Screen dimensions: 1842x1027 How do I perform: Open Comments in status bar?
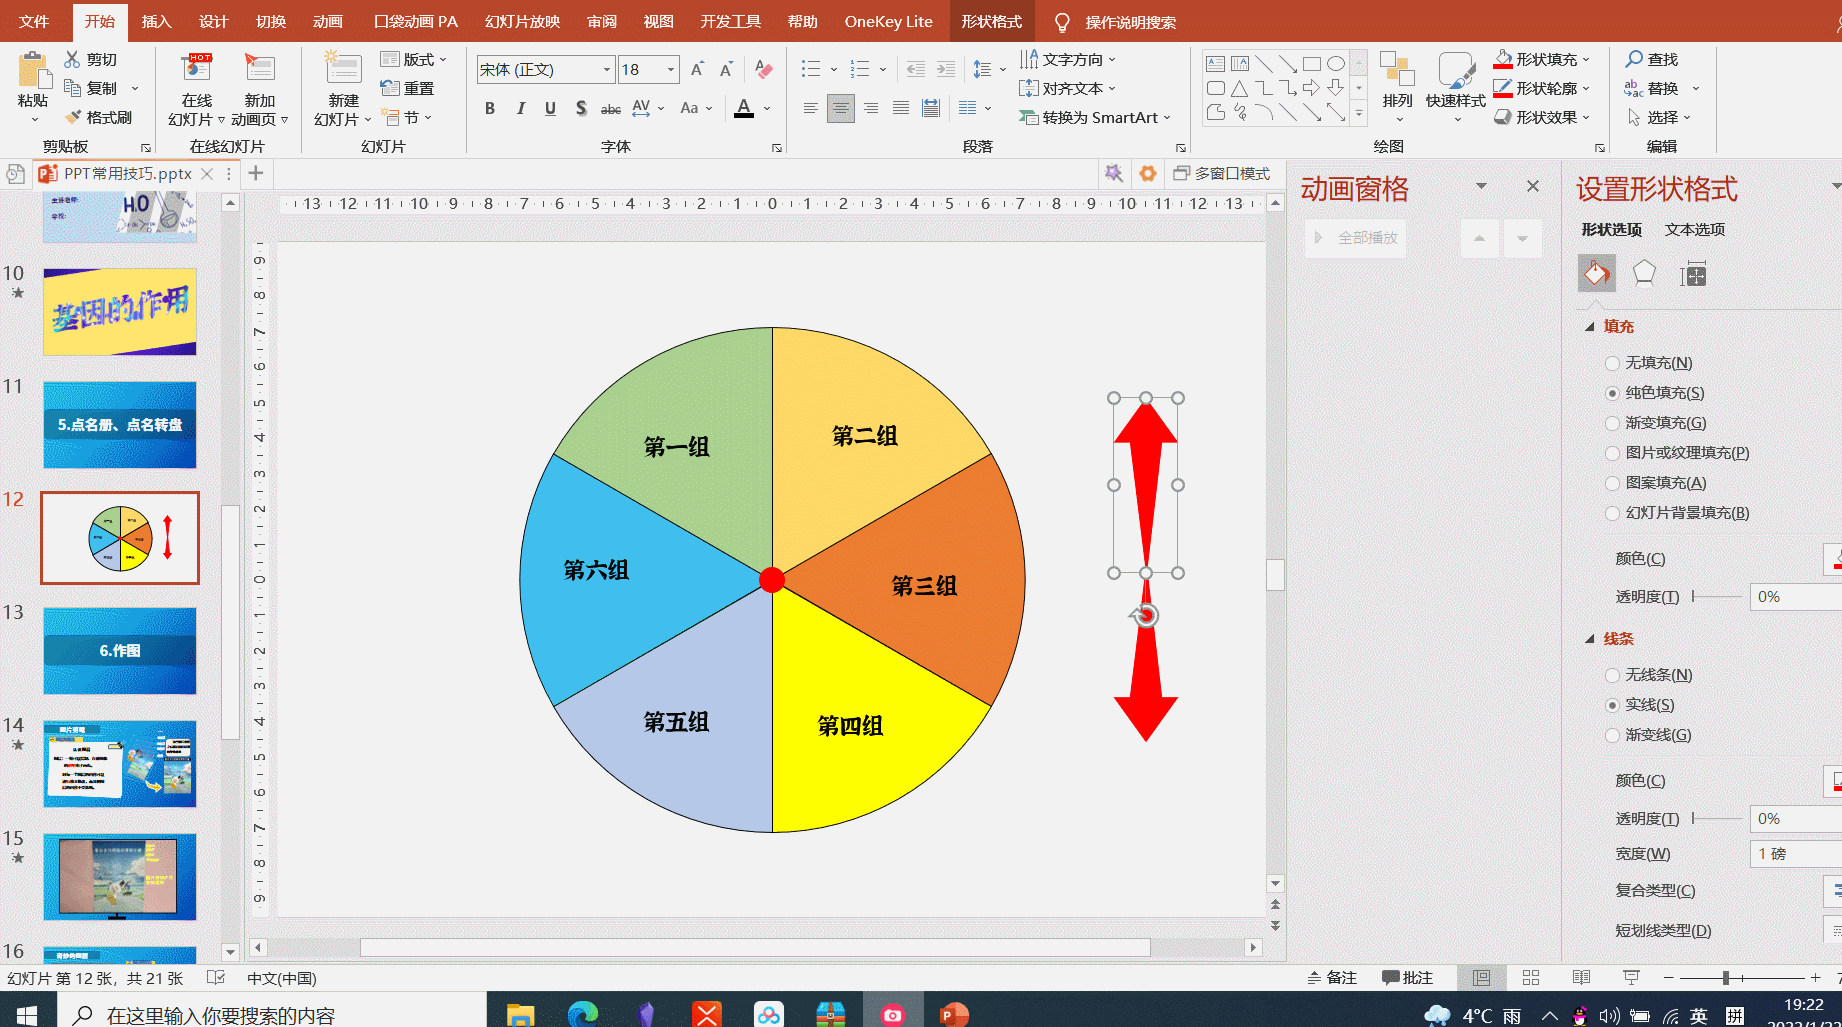(1408, 978)
